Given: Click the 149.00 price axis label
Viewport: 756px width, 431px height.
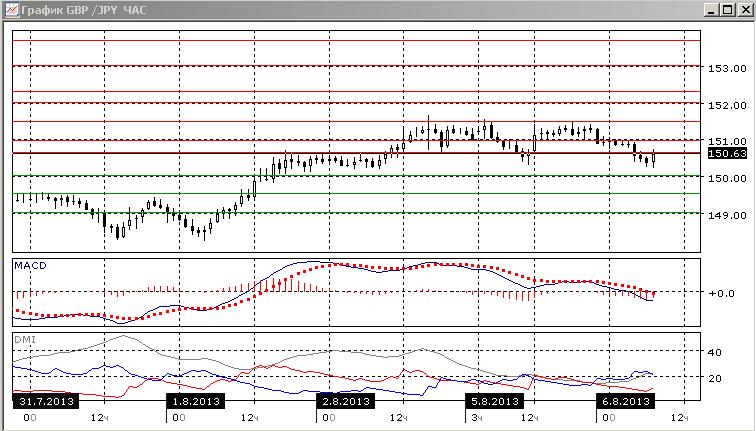Looking at the screenshot, I should 727,215.
